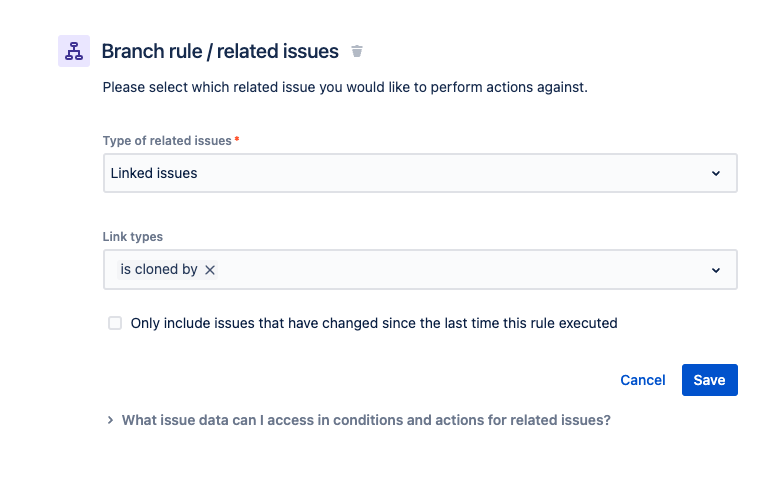Viewport: 779px width, 494px height.
Task: Click empty area of Link types field
Action: point(450,270)
